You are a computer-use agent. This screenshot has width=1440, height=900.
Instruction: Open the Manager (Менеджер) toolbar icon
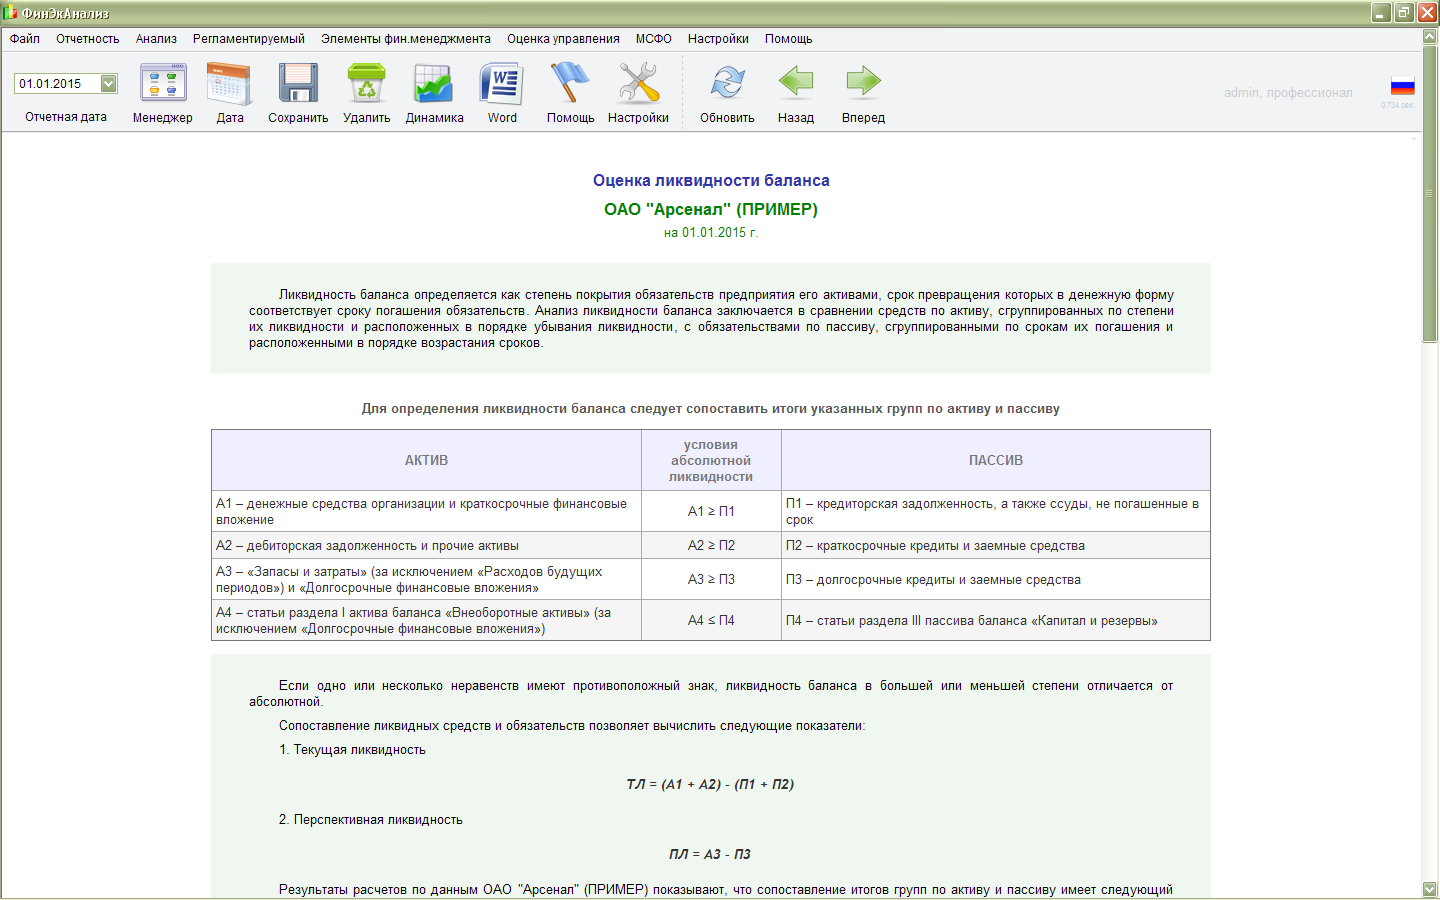[163, 84]
